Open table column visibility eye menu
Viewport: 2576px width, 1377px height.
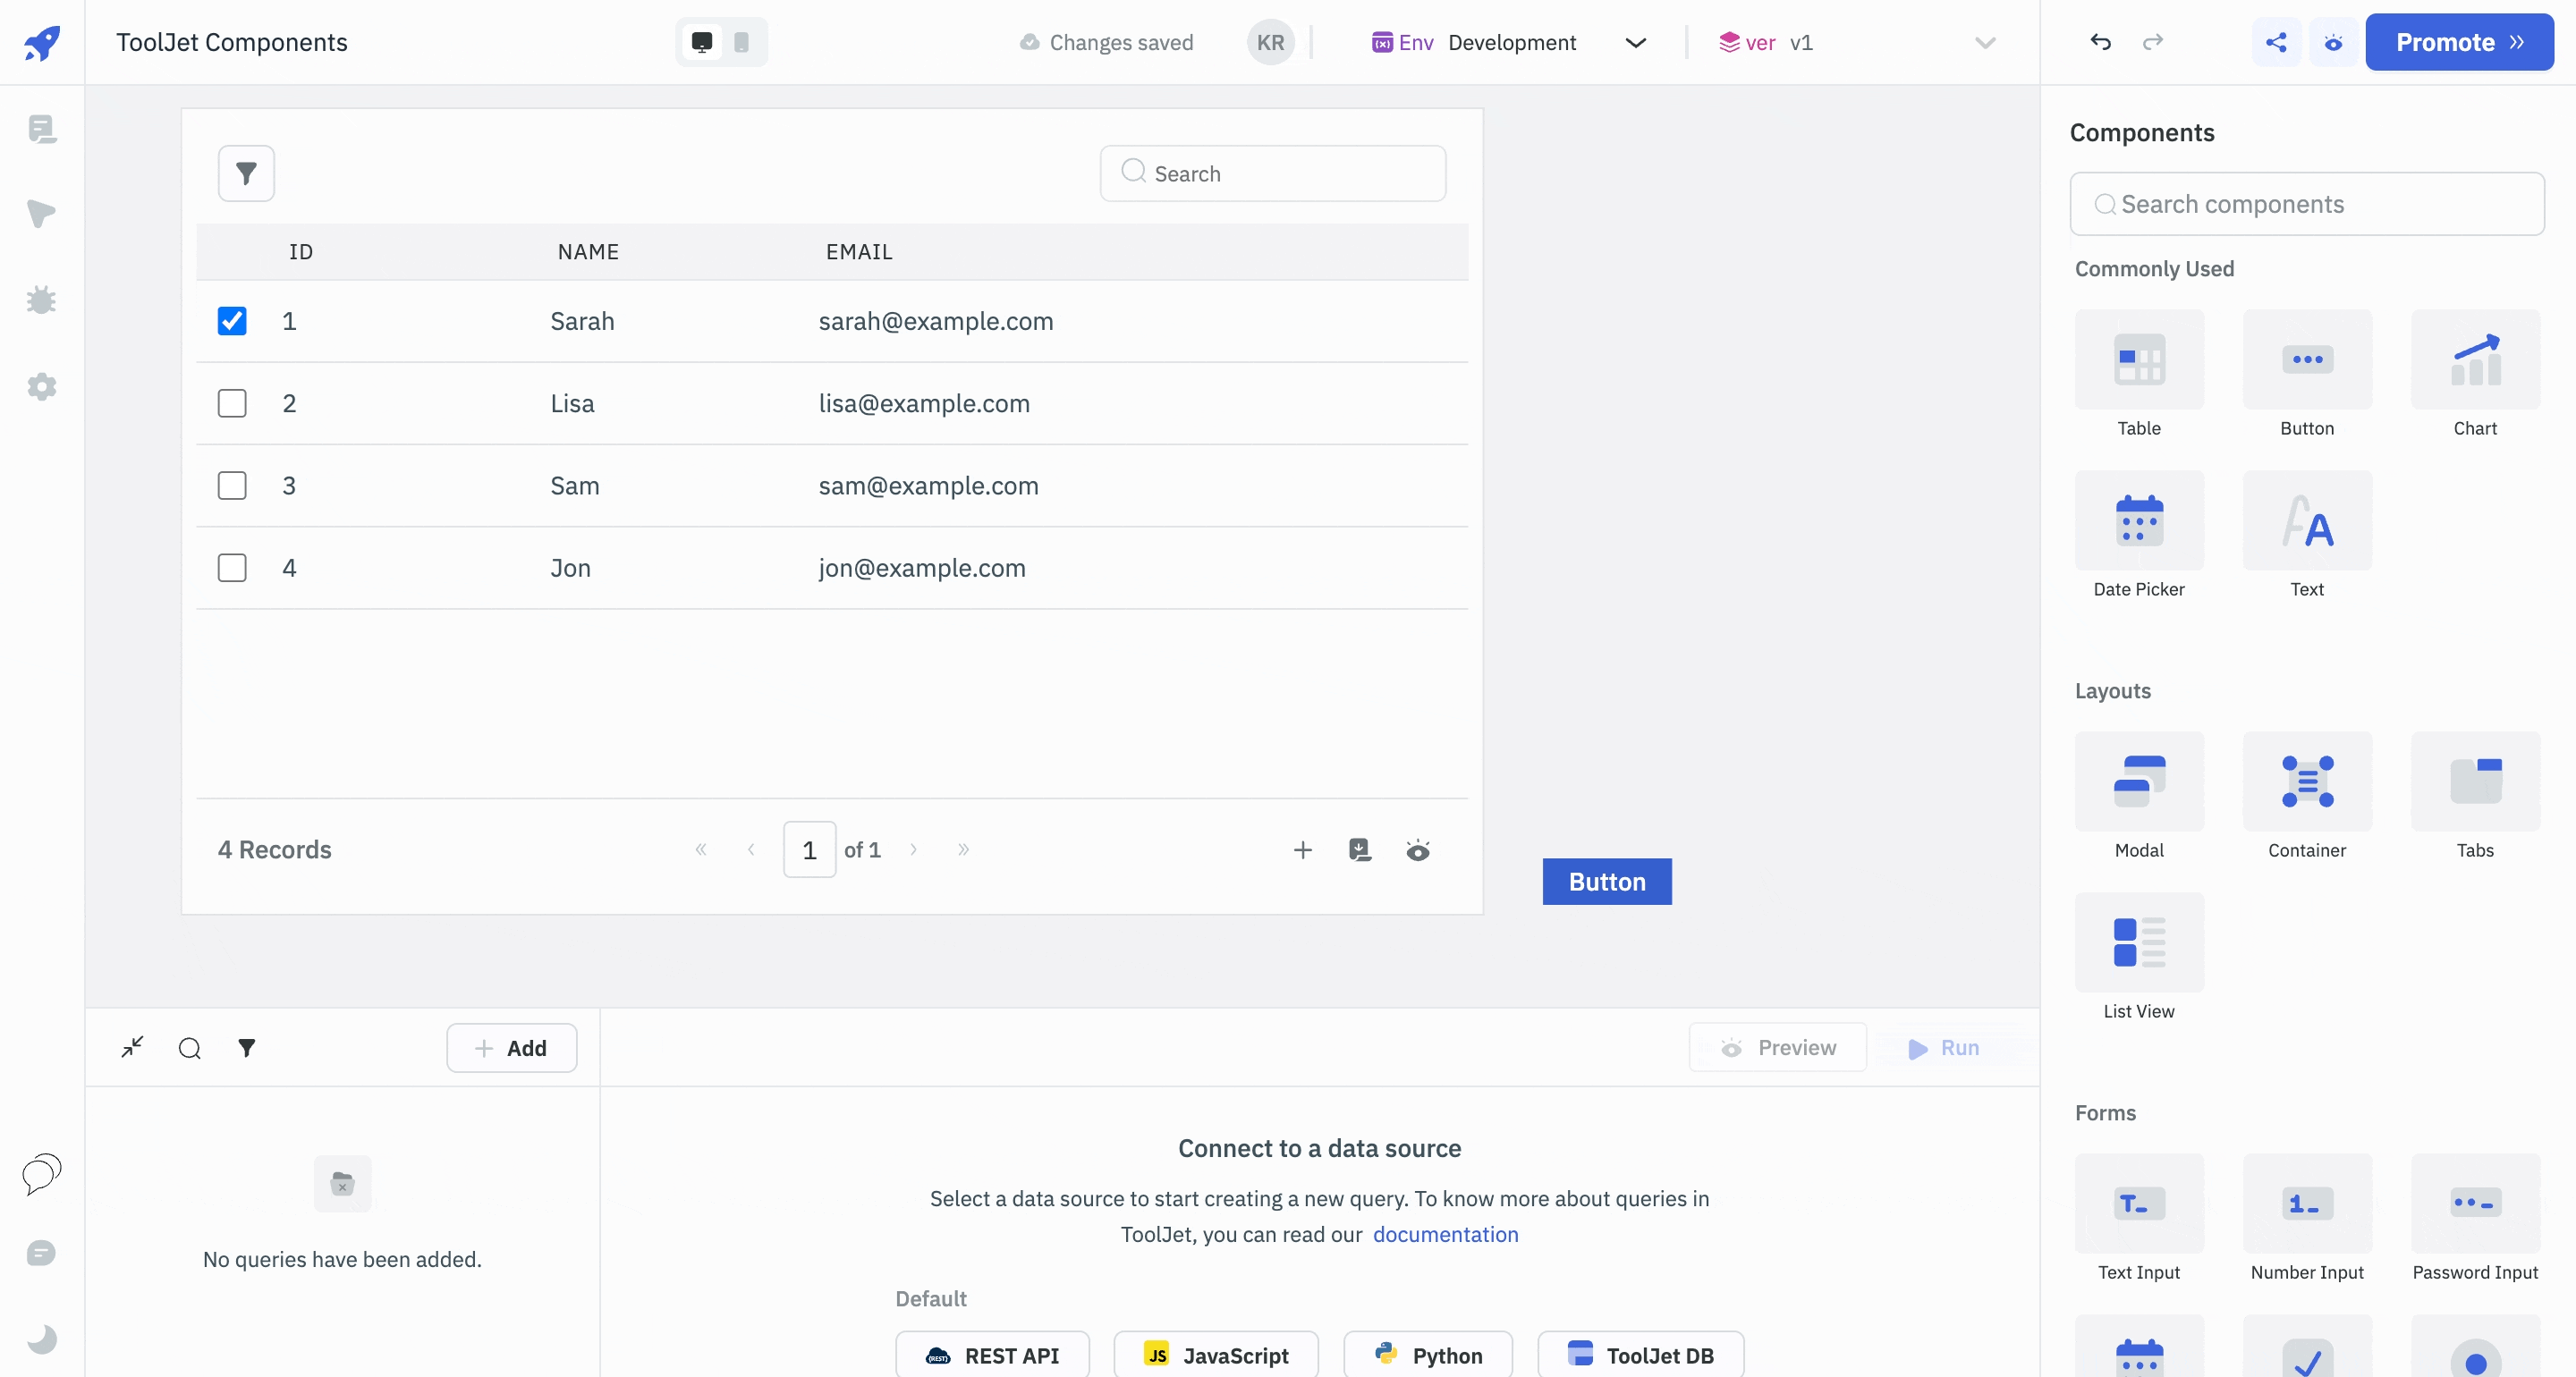(x=1418, y=850)
